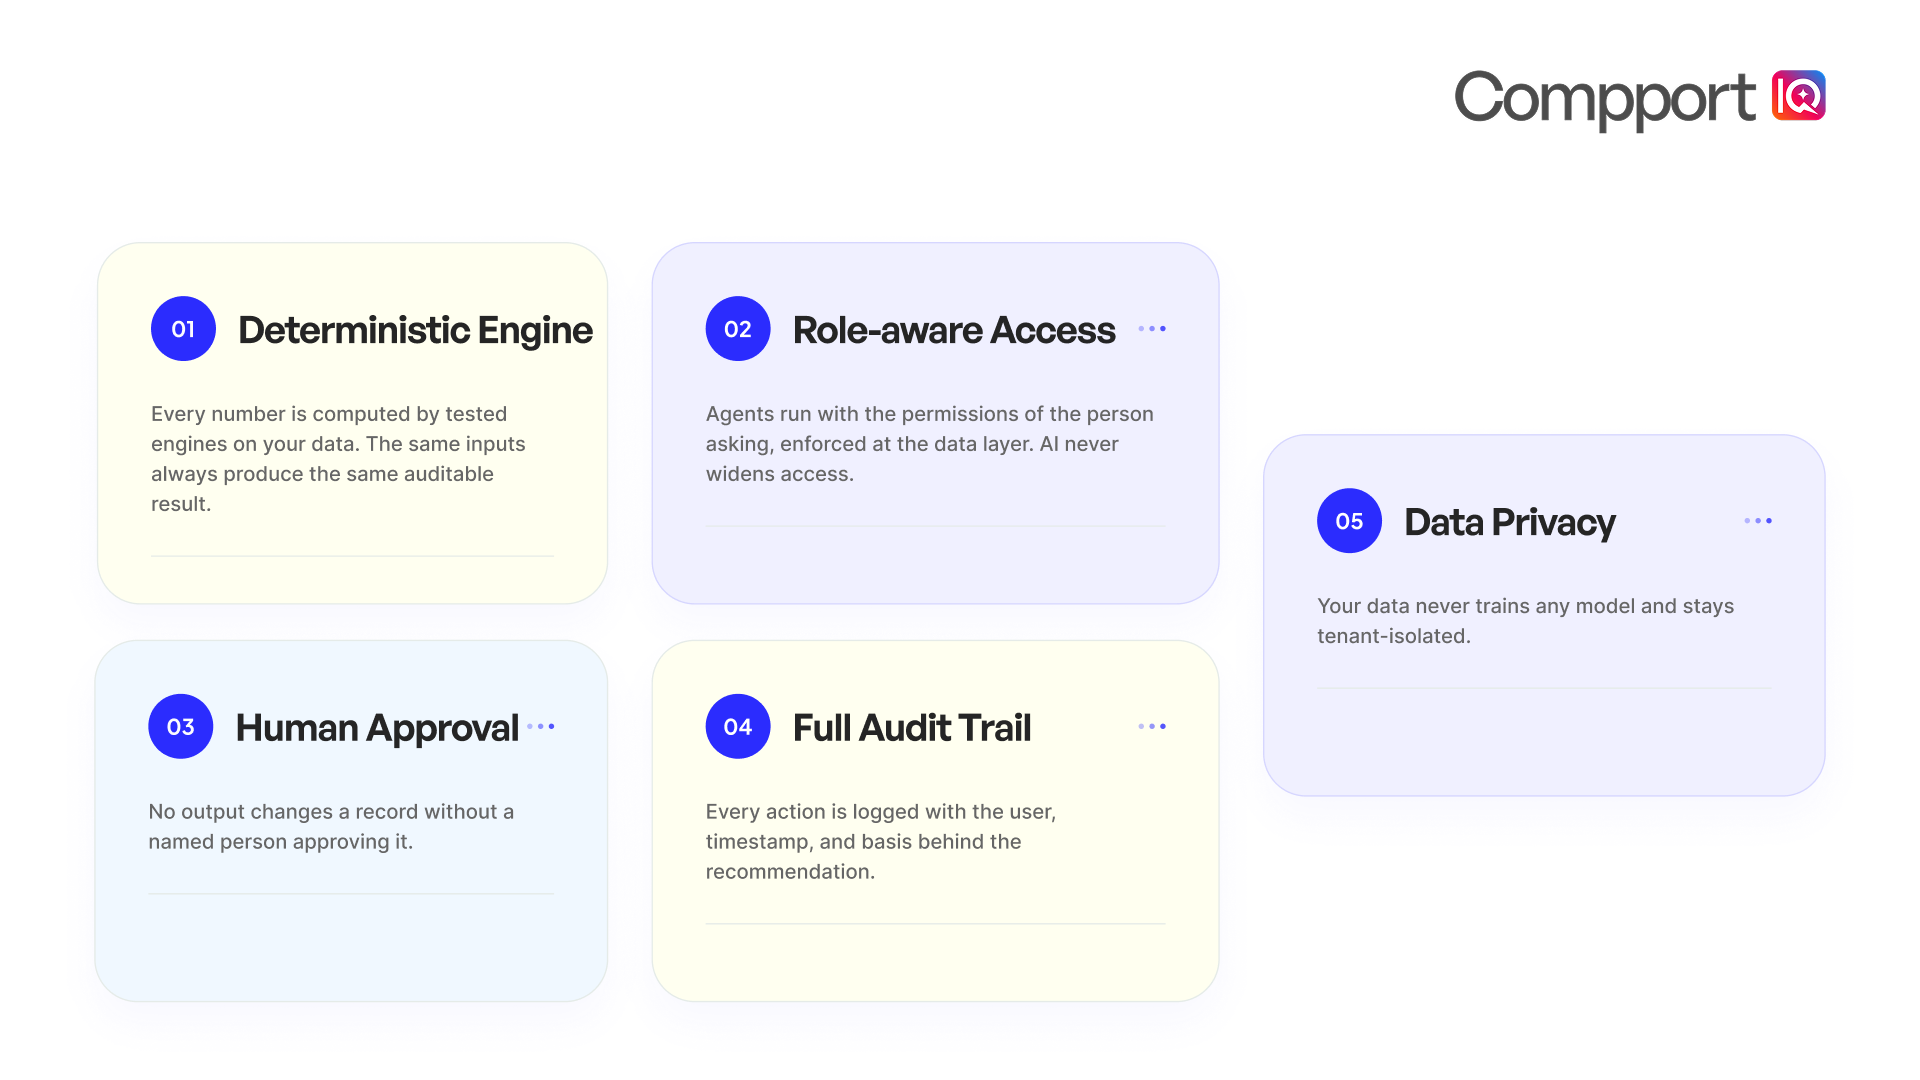Click the Deterministic Engine heading
The width and height of the screenshot is (1920, 1080).
click(415, 331)
